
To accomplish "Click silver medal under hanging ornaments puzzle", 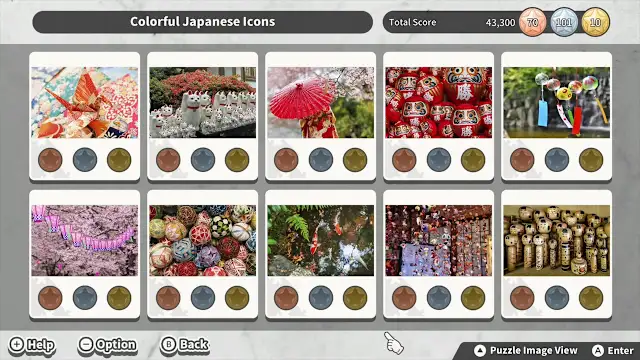I will point(439,298).
